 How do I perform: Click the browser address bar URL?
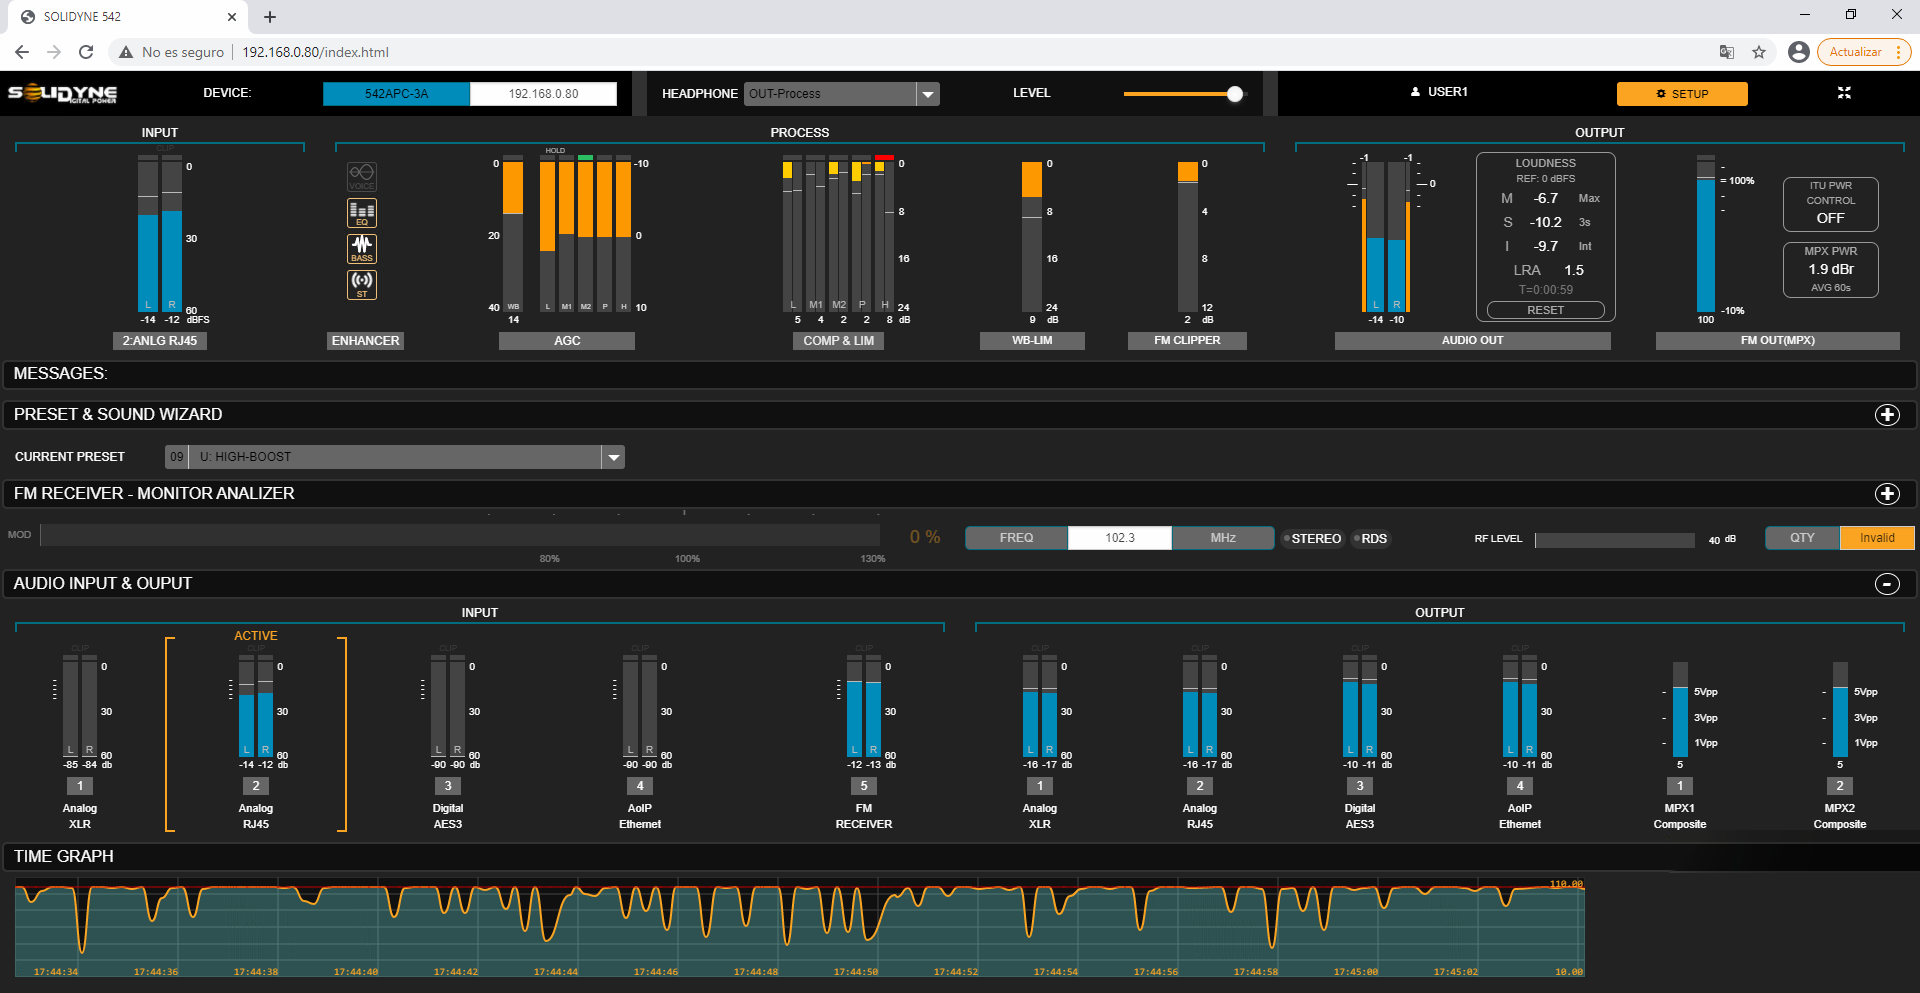pyautogui.click(x=315, y=52)
